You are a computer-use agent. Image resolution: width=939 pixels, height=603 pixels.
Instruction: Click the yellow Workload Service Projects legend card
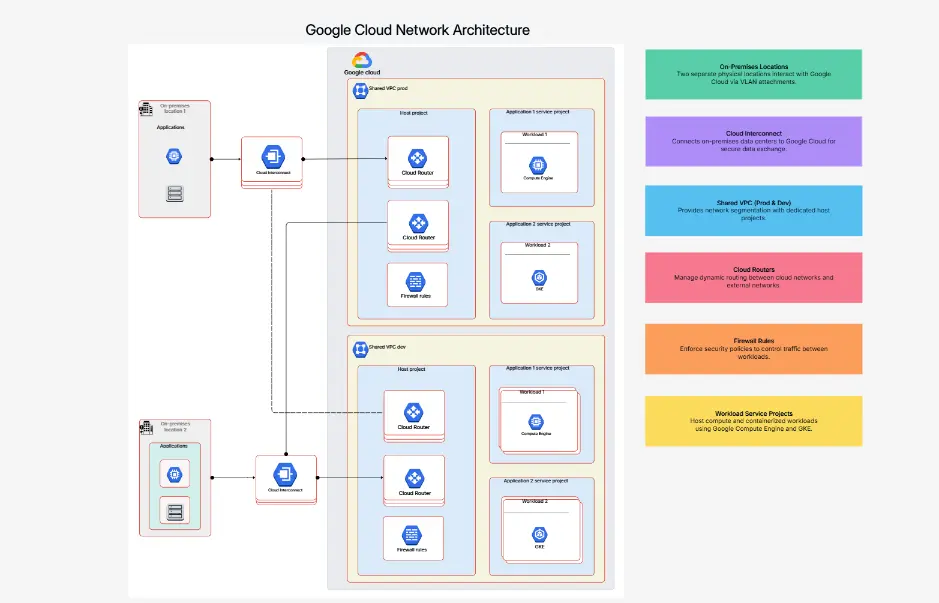pyautogui.click(x=753, y=421)
